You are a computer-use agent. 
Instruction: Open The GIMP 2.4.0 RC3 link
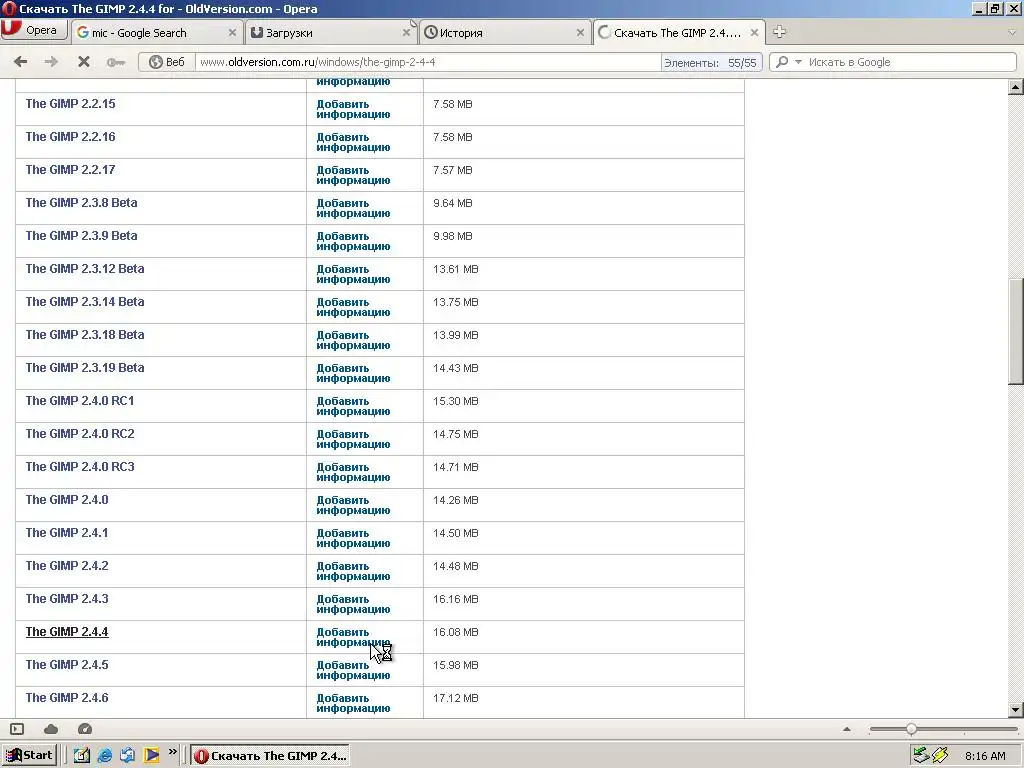(x=80, y=466)
